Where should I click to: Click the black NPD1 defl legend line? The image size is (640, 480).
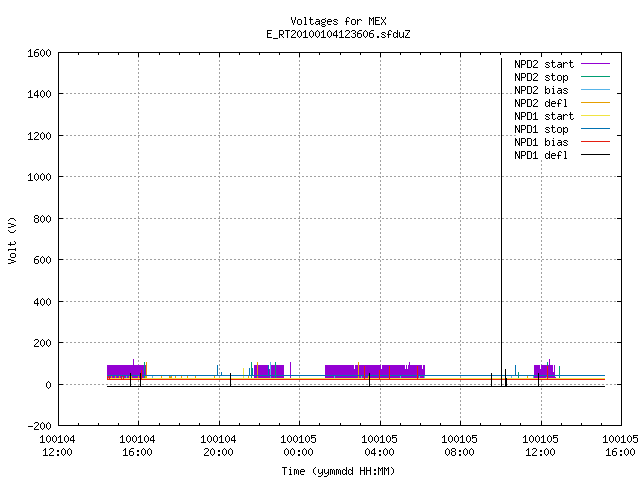[595, 155]
